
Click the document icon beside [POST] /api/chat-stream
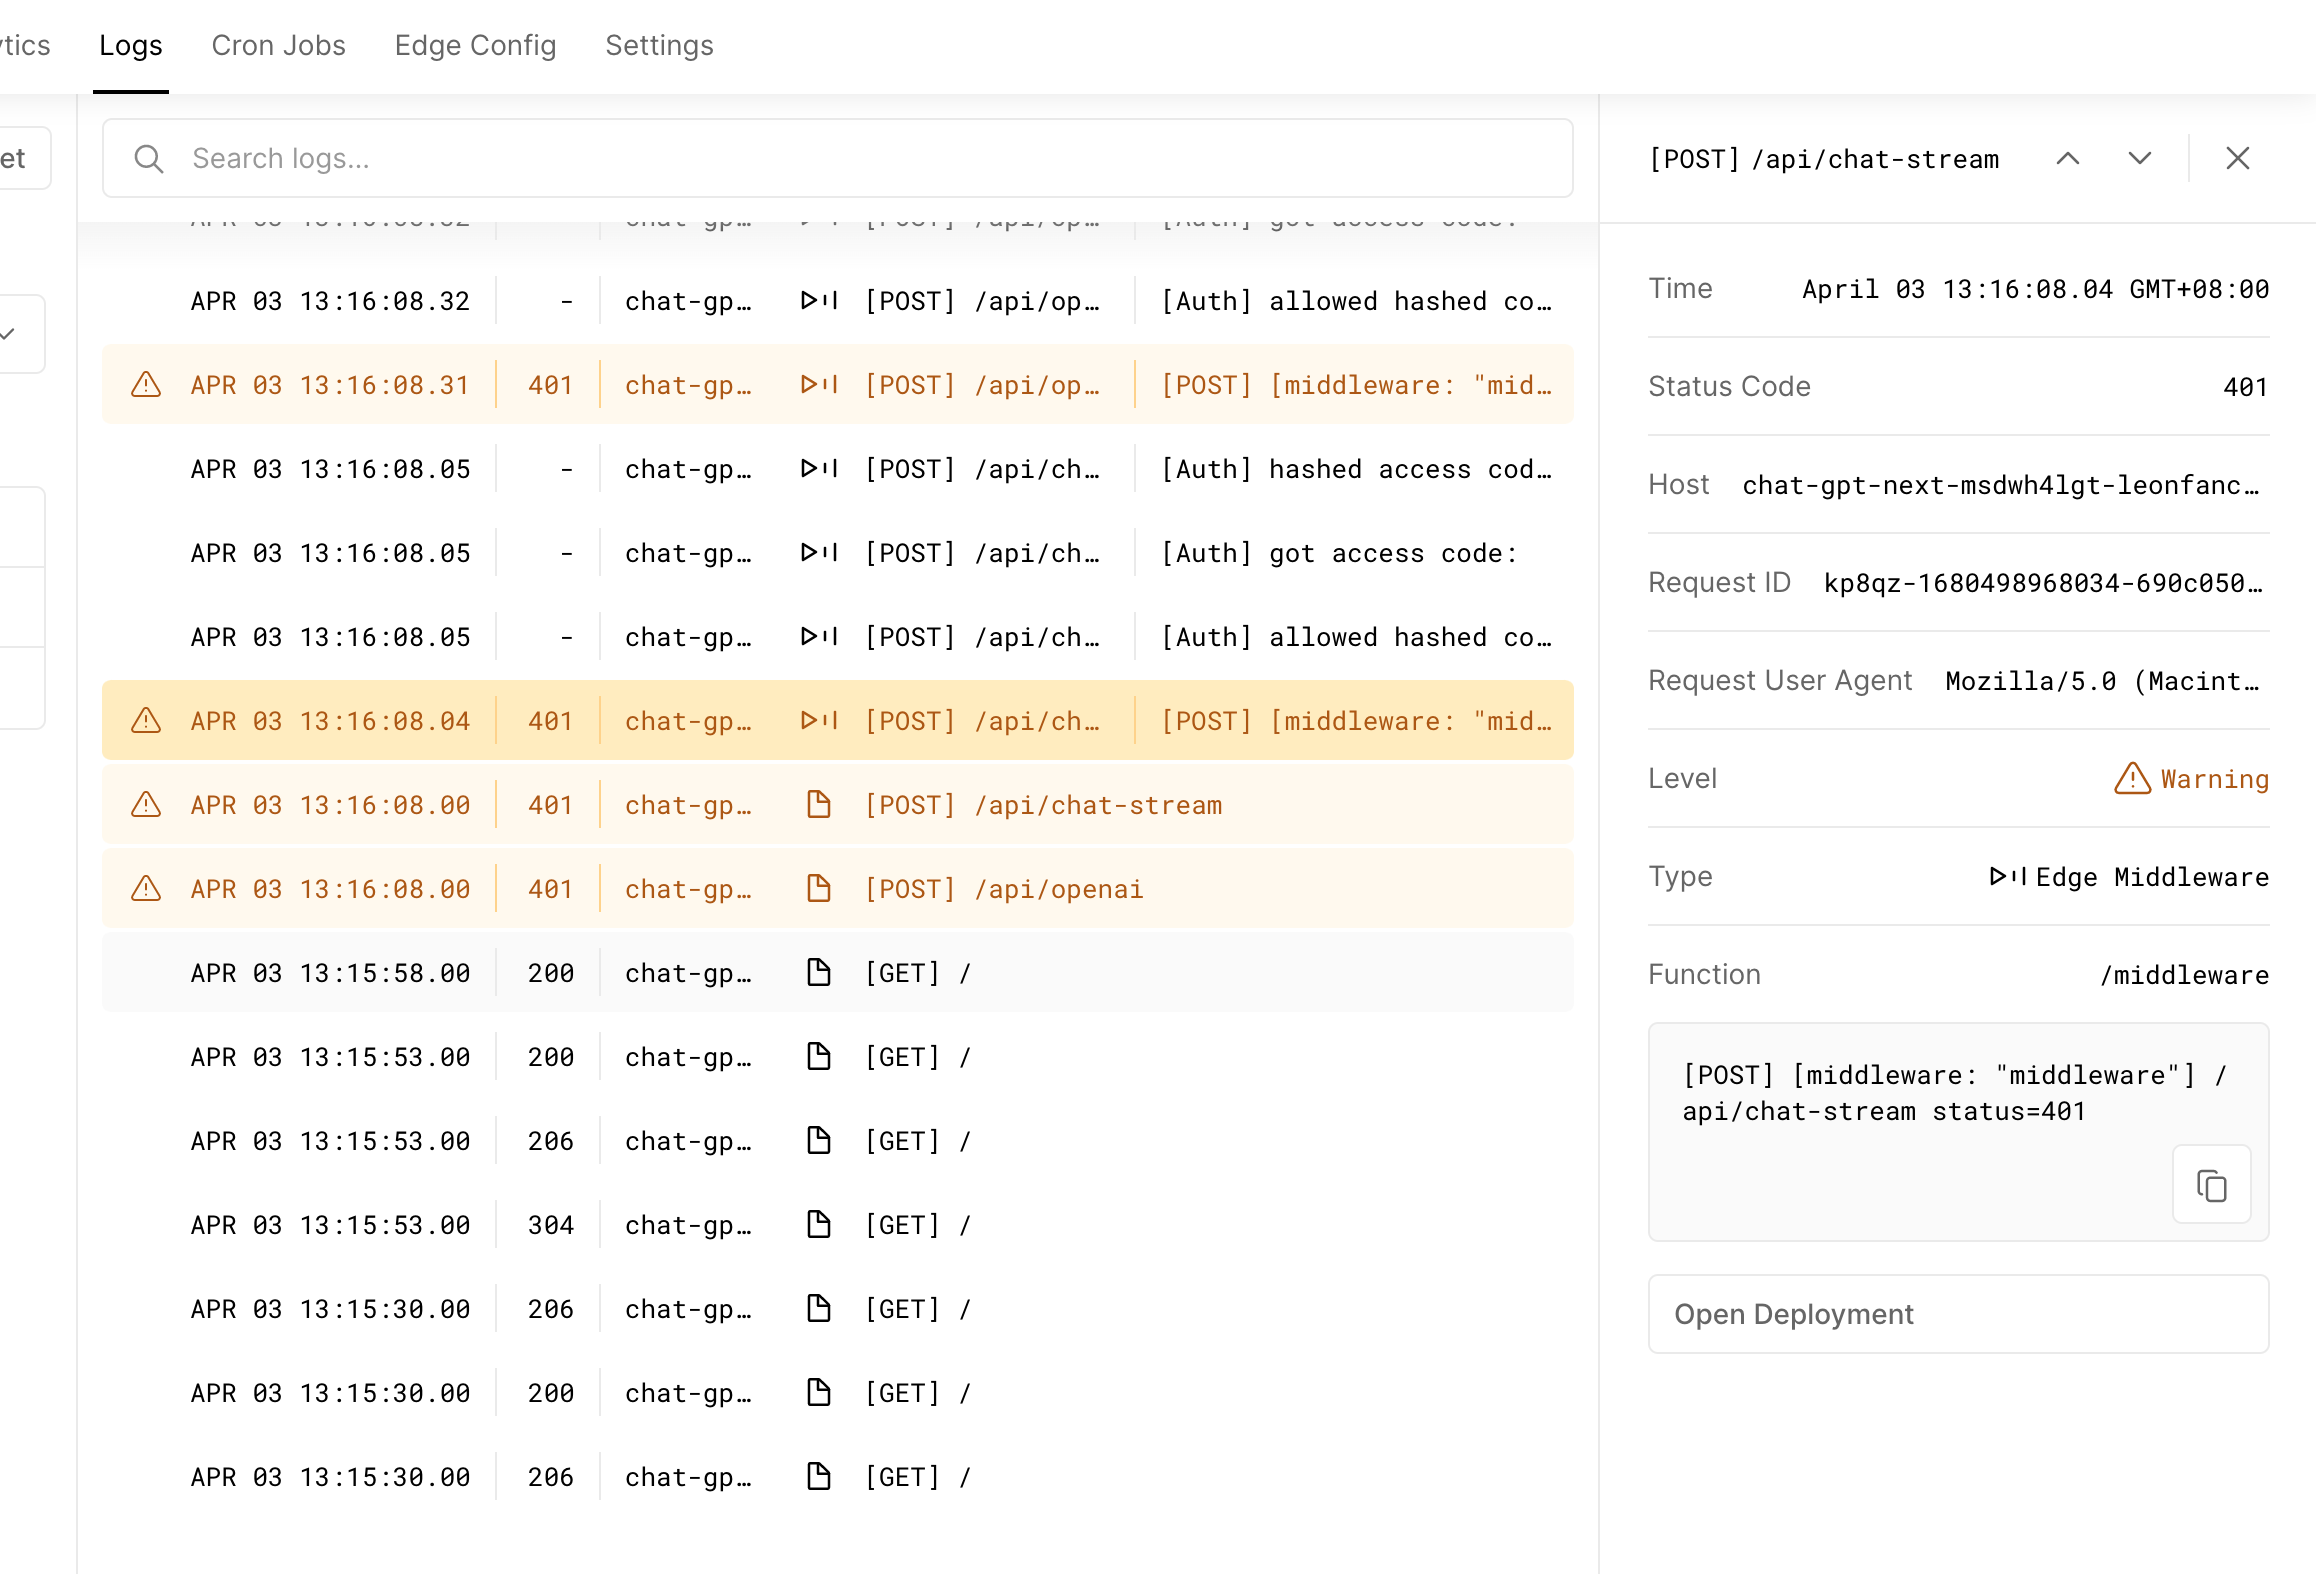pyautogui.click(x=820, y=804)
